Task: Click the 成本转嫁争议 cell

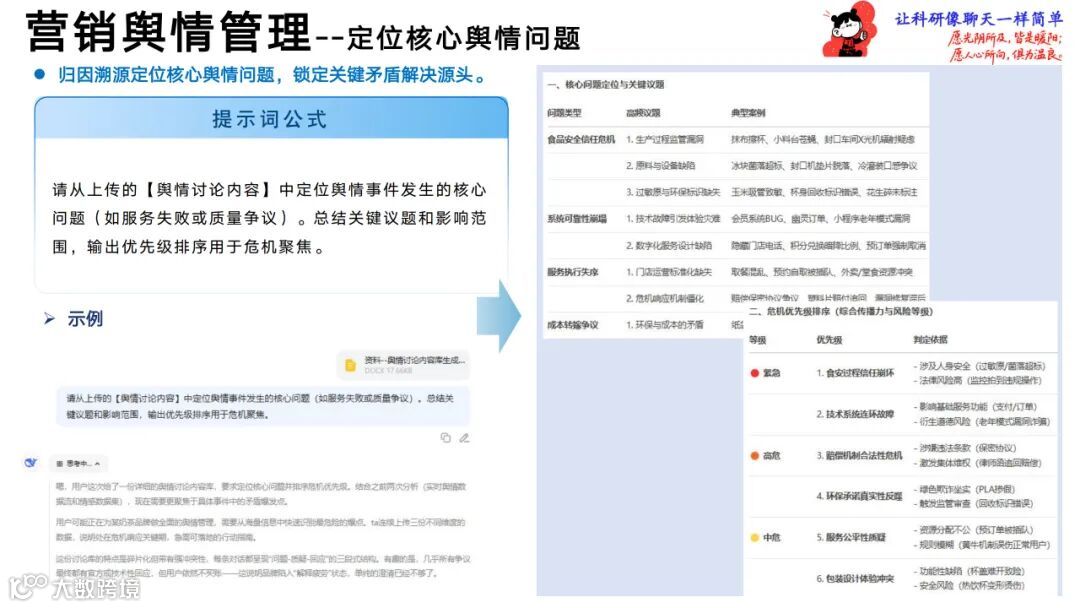Action: 572,325
